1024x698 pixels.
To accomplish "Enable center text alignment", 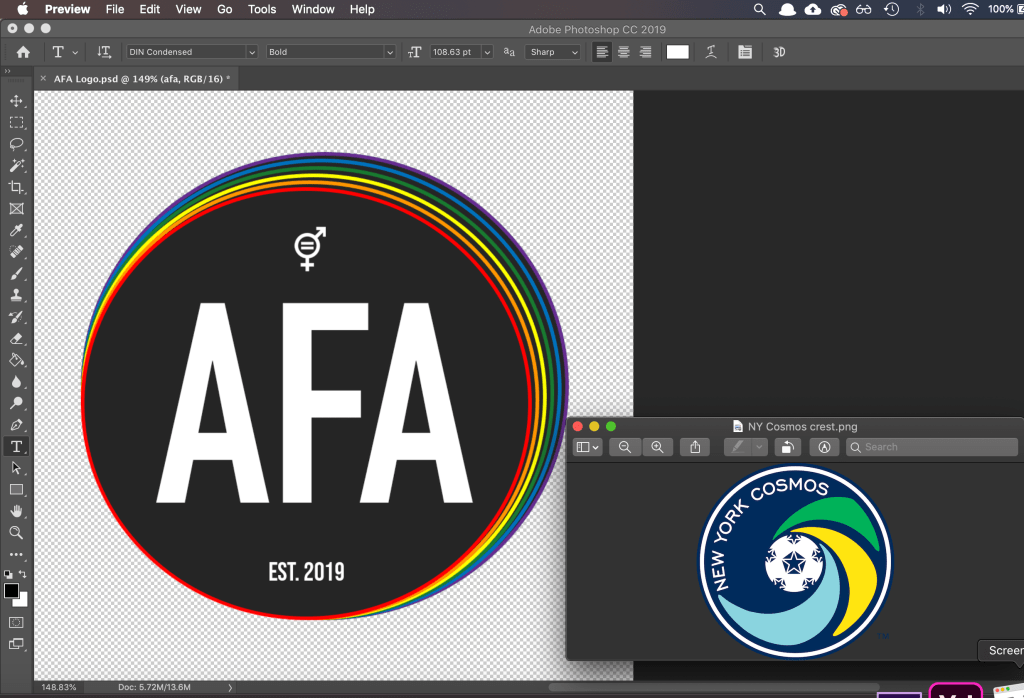I will (x=623, y=52).
